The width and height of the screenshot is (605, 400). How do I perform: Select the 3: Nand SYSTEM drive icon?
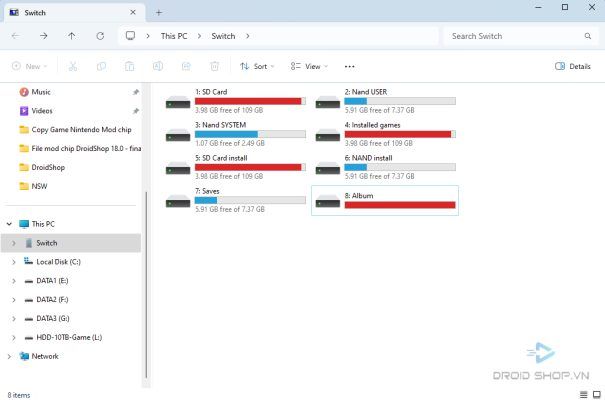178,136
